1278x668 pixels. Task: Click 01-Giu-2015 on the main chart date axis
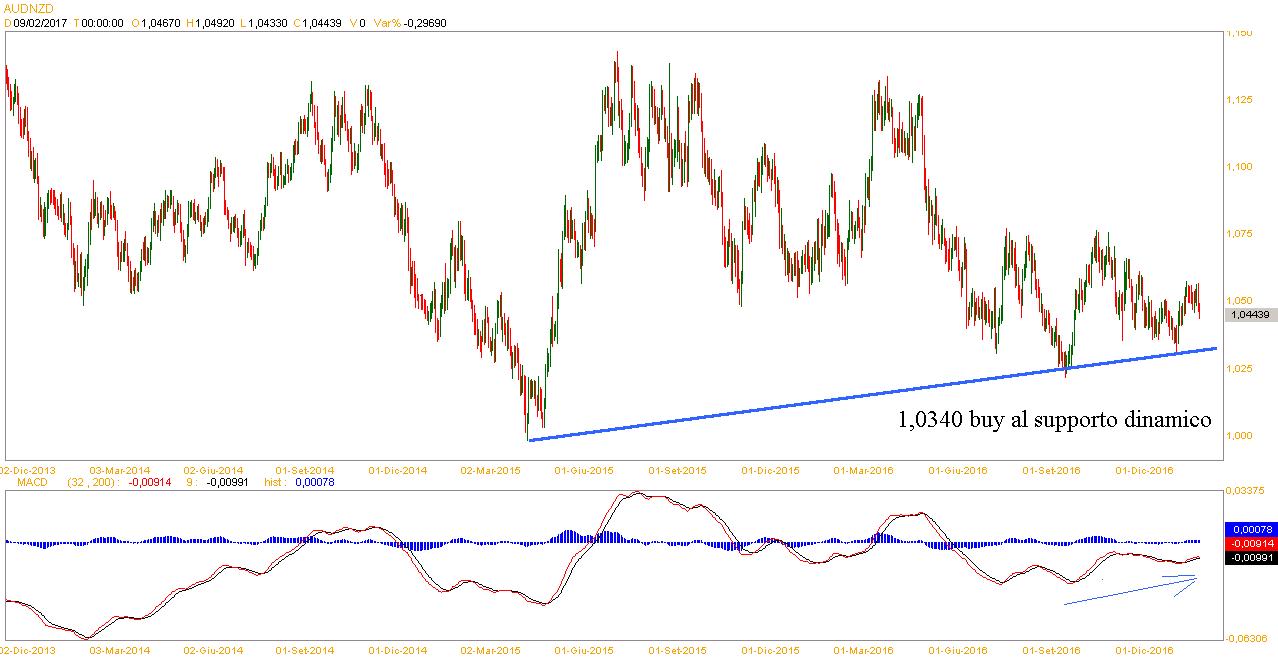[582, 469]
